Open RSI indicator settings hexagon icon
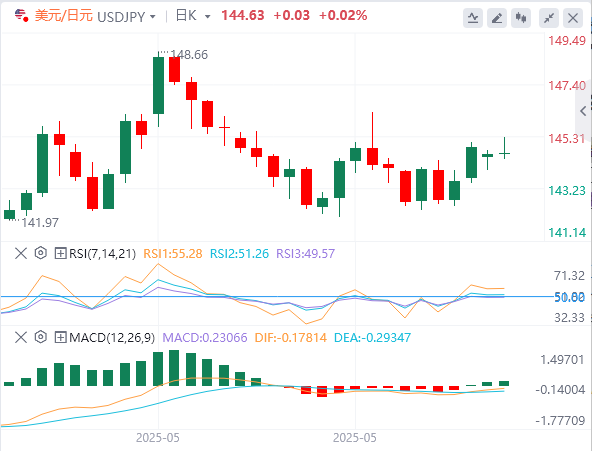This screenshot has width=592, height=451. pyautogui.click(x=41, y=253)
